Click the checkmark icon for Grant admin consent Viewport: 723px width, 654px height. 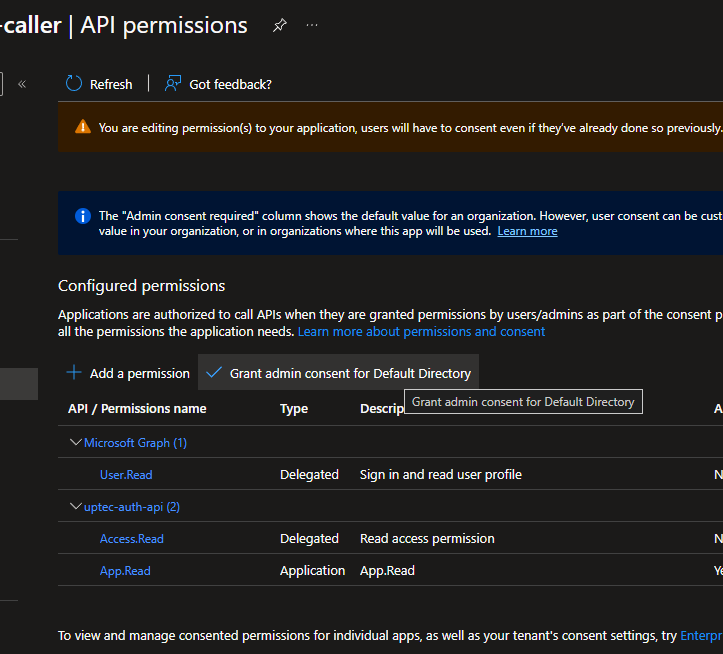[213, 373]
